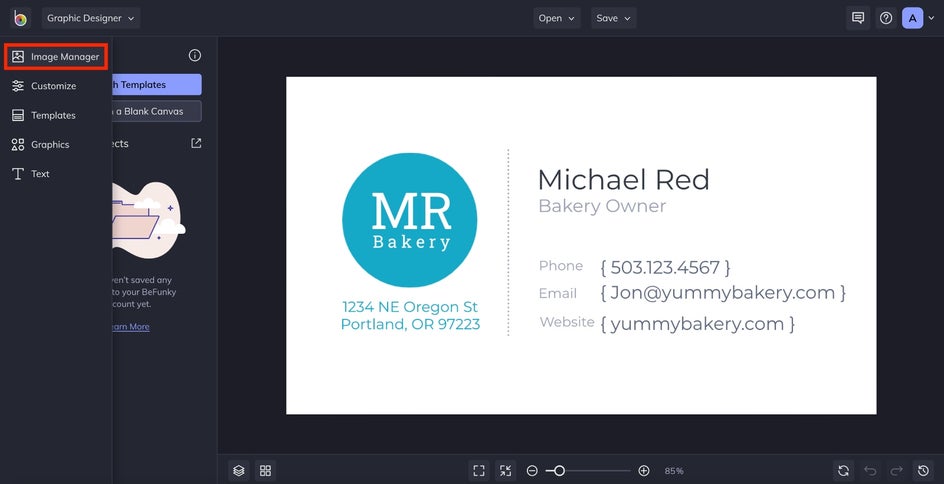
Task: Click the collapse-to-fill screen icon
Action: [x=505, y=471]
